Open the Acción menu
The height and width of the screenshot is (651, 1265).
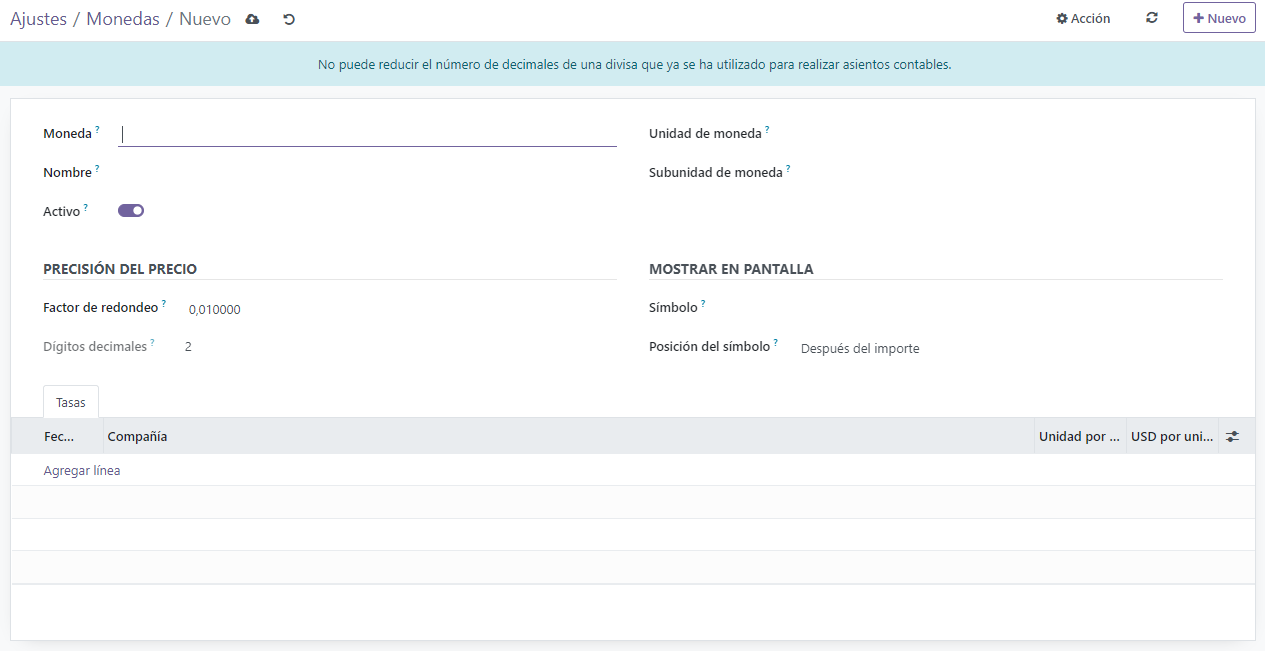(x=1082, y=17)
